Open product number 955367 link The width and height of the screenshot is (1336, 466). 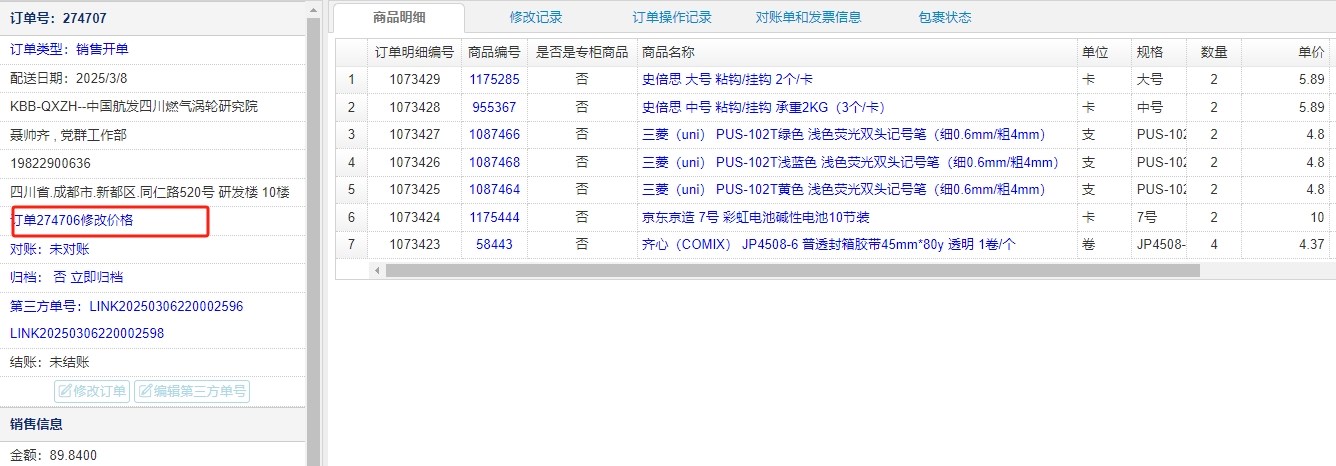(494, 107)
